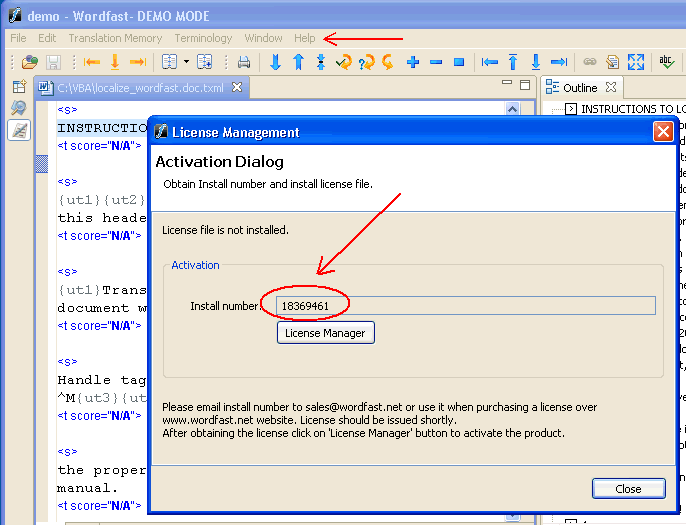686x525 pixels.
Task: Open the Help menu
Action: [304, 38]
